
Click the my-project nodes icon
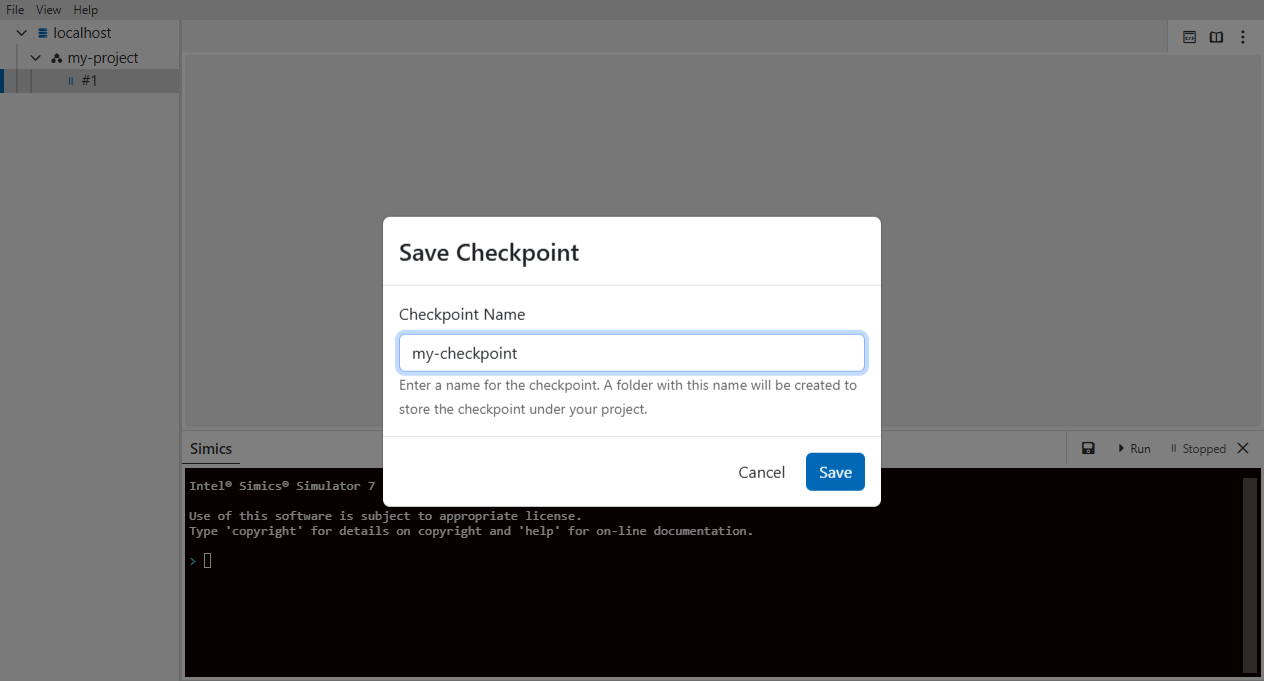(56, 58)
